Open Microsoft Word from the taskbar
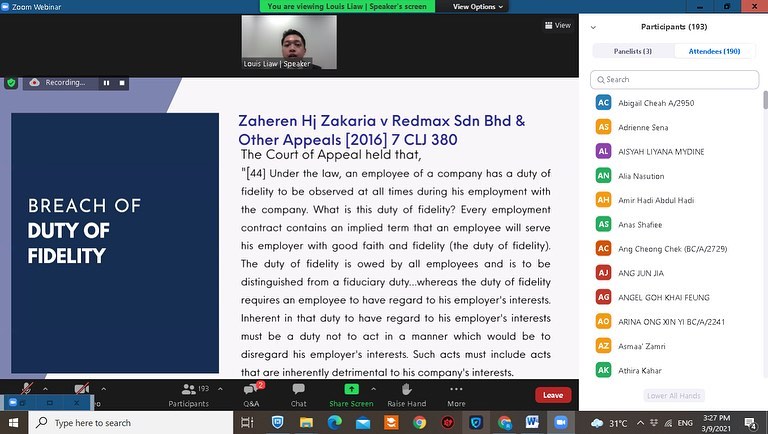This screenshot has height=434, width=768. (532, 423)
